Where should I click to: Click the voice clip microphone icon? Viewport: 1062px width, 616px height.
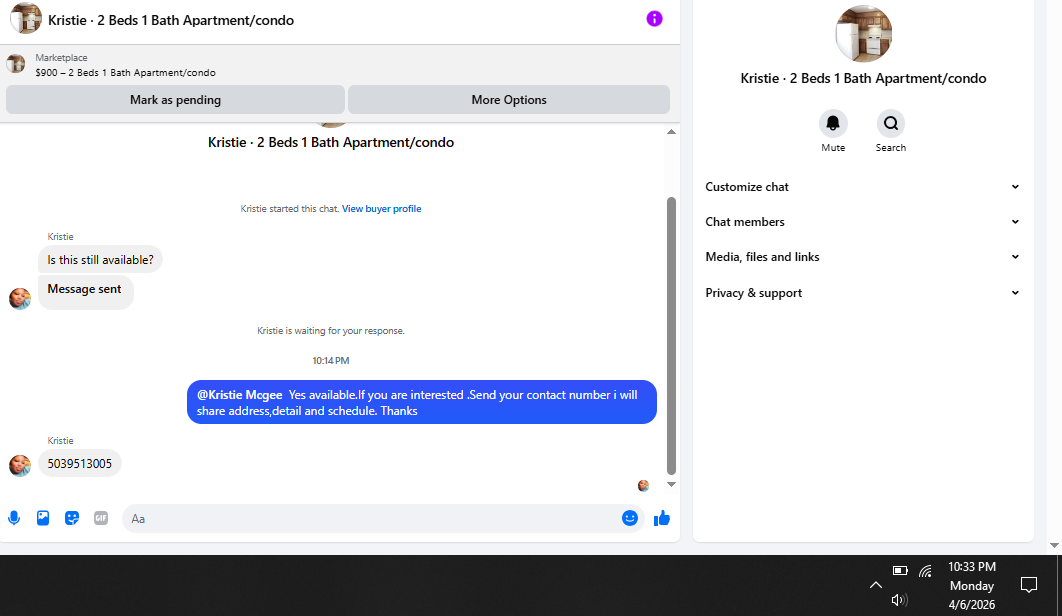pyautogui.click(x=14, y=518)
